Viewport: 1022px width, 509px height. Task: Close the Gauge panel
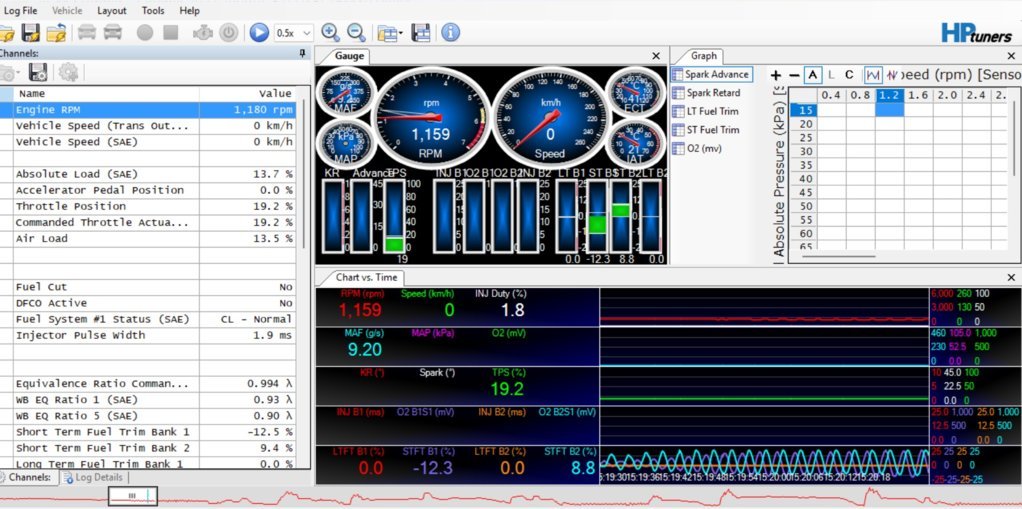coord(656,56)
